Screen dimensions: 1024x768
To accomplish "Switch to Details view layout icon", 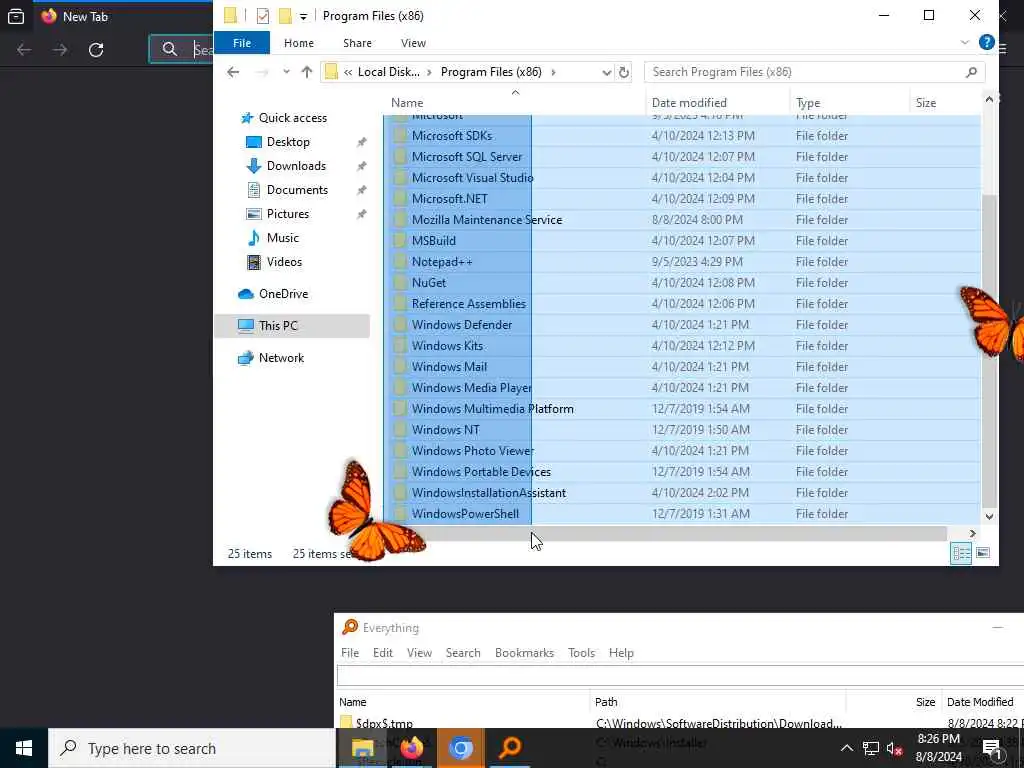I will [x=961, y=554].
